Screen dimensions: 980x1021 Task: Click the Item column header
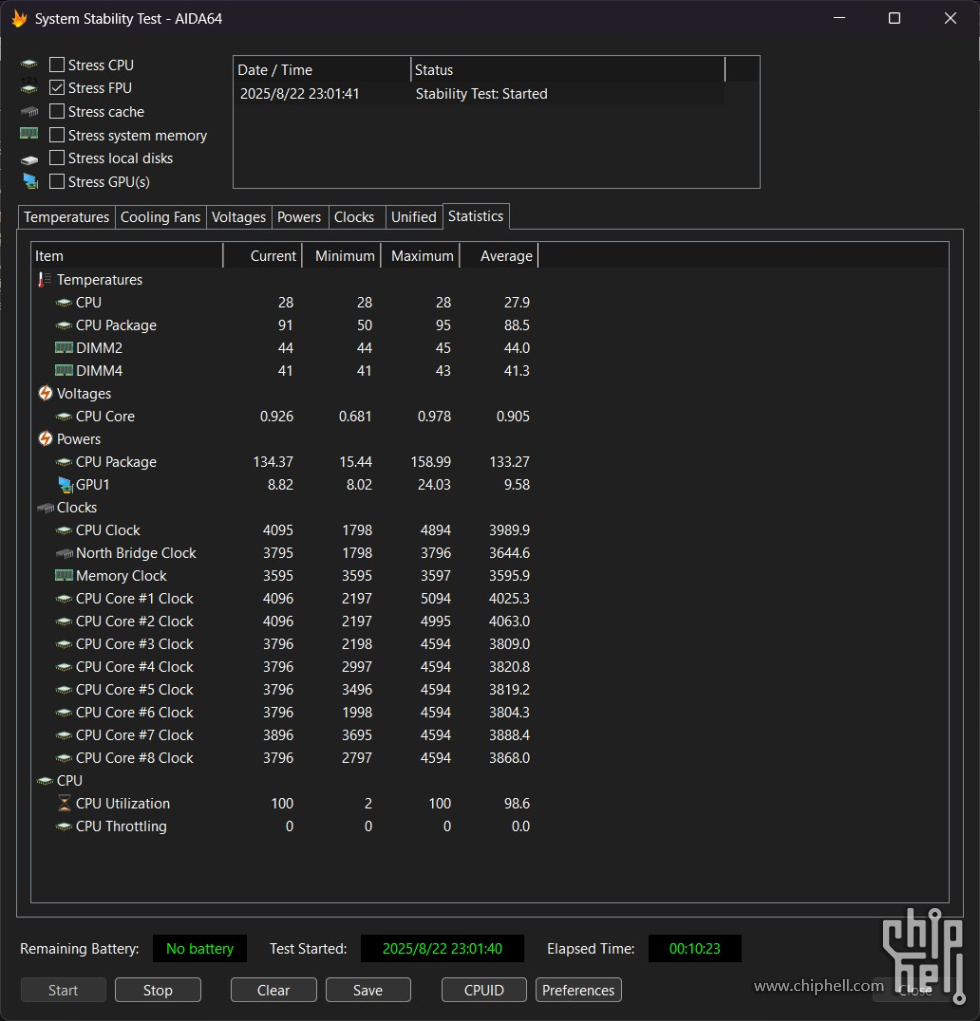[127, 256]
